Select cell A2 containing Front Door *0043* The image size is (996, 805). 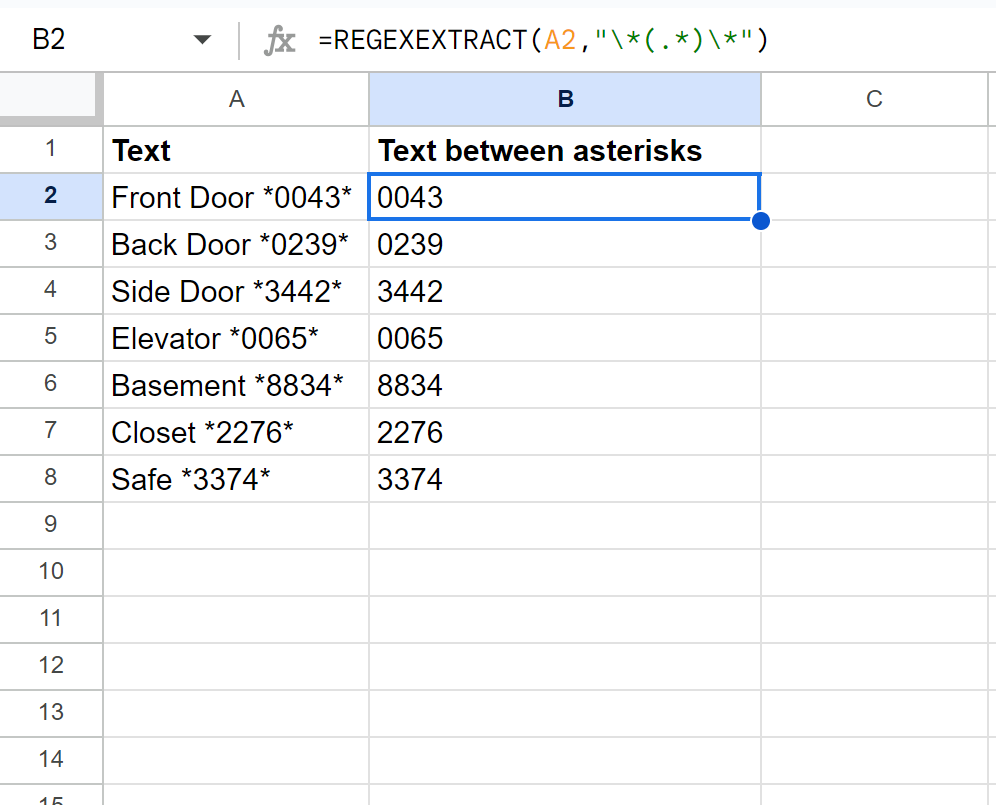click(236, 197)
